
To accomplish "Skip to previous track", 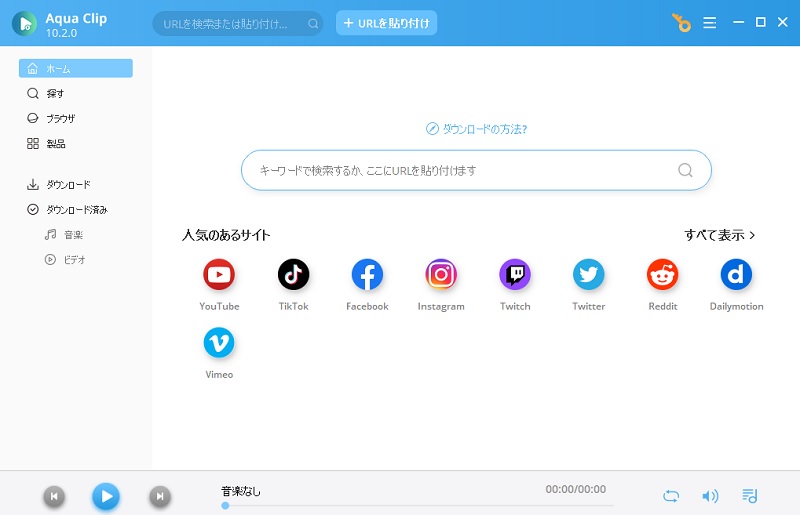I will click(54, 496).
